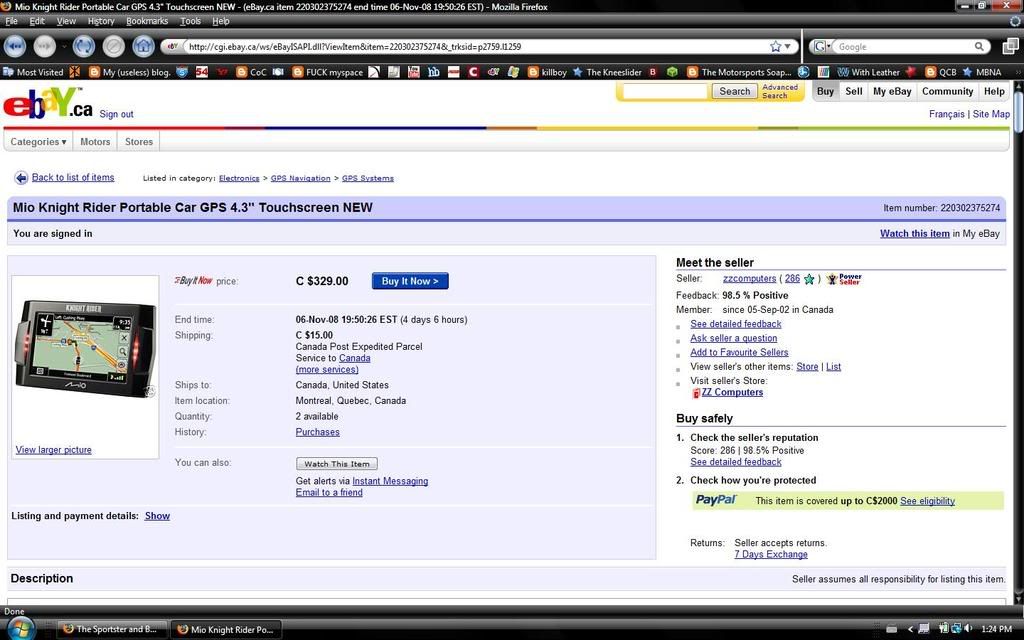Open the Help menu in Firefox
1024x640 pixels.
pos(221,21)
